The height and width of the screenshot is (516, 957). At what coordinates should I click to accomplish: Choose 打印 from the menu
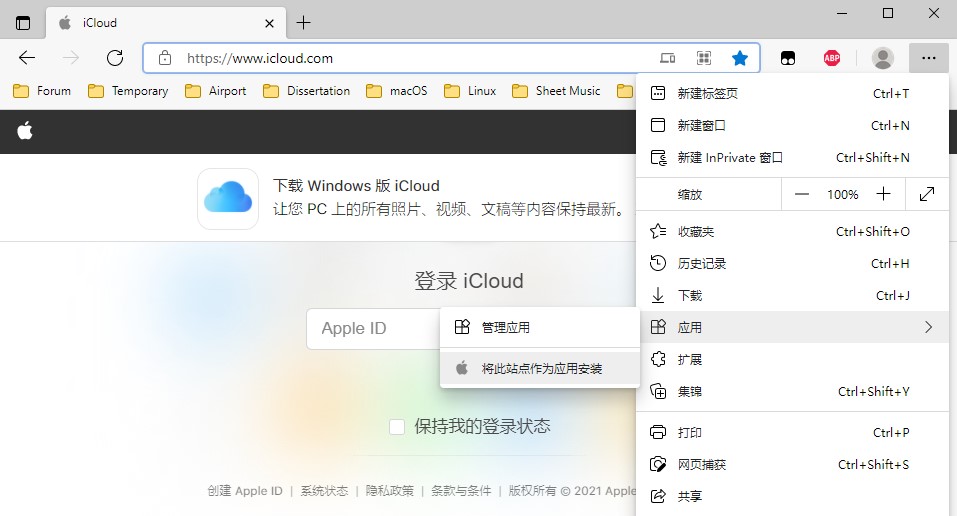(x=792, y=432)
